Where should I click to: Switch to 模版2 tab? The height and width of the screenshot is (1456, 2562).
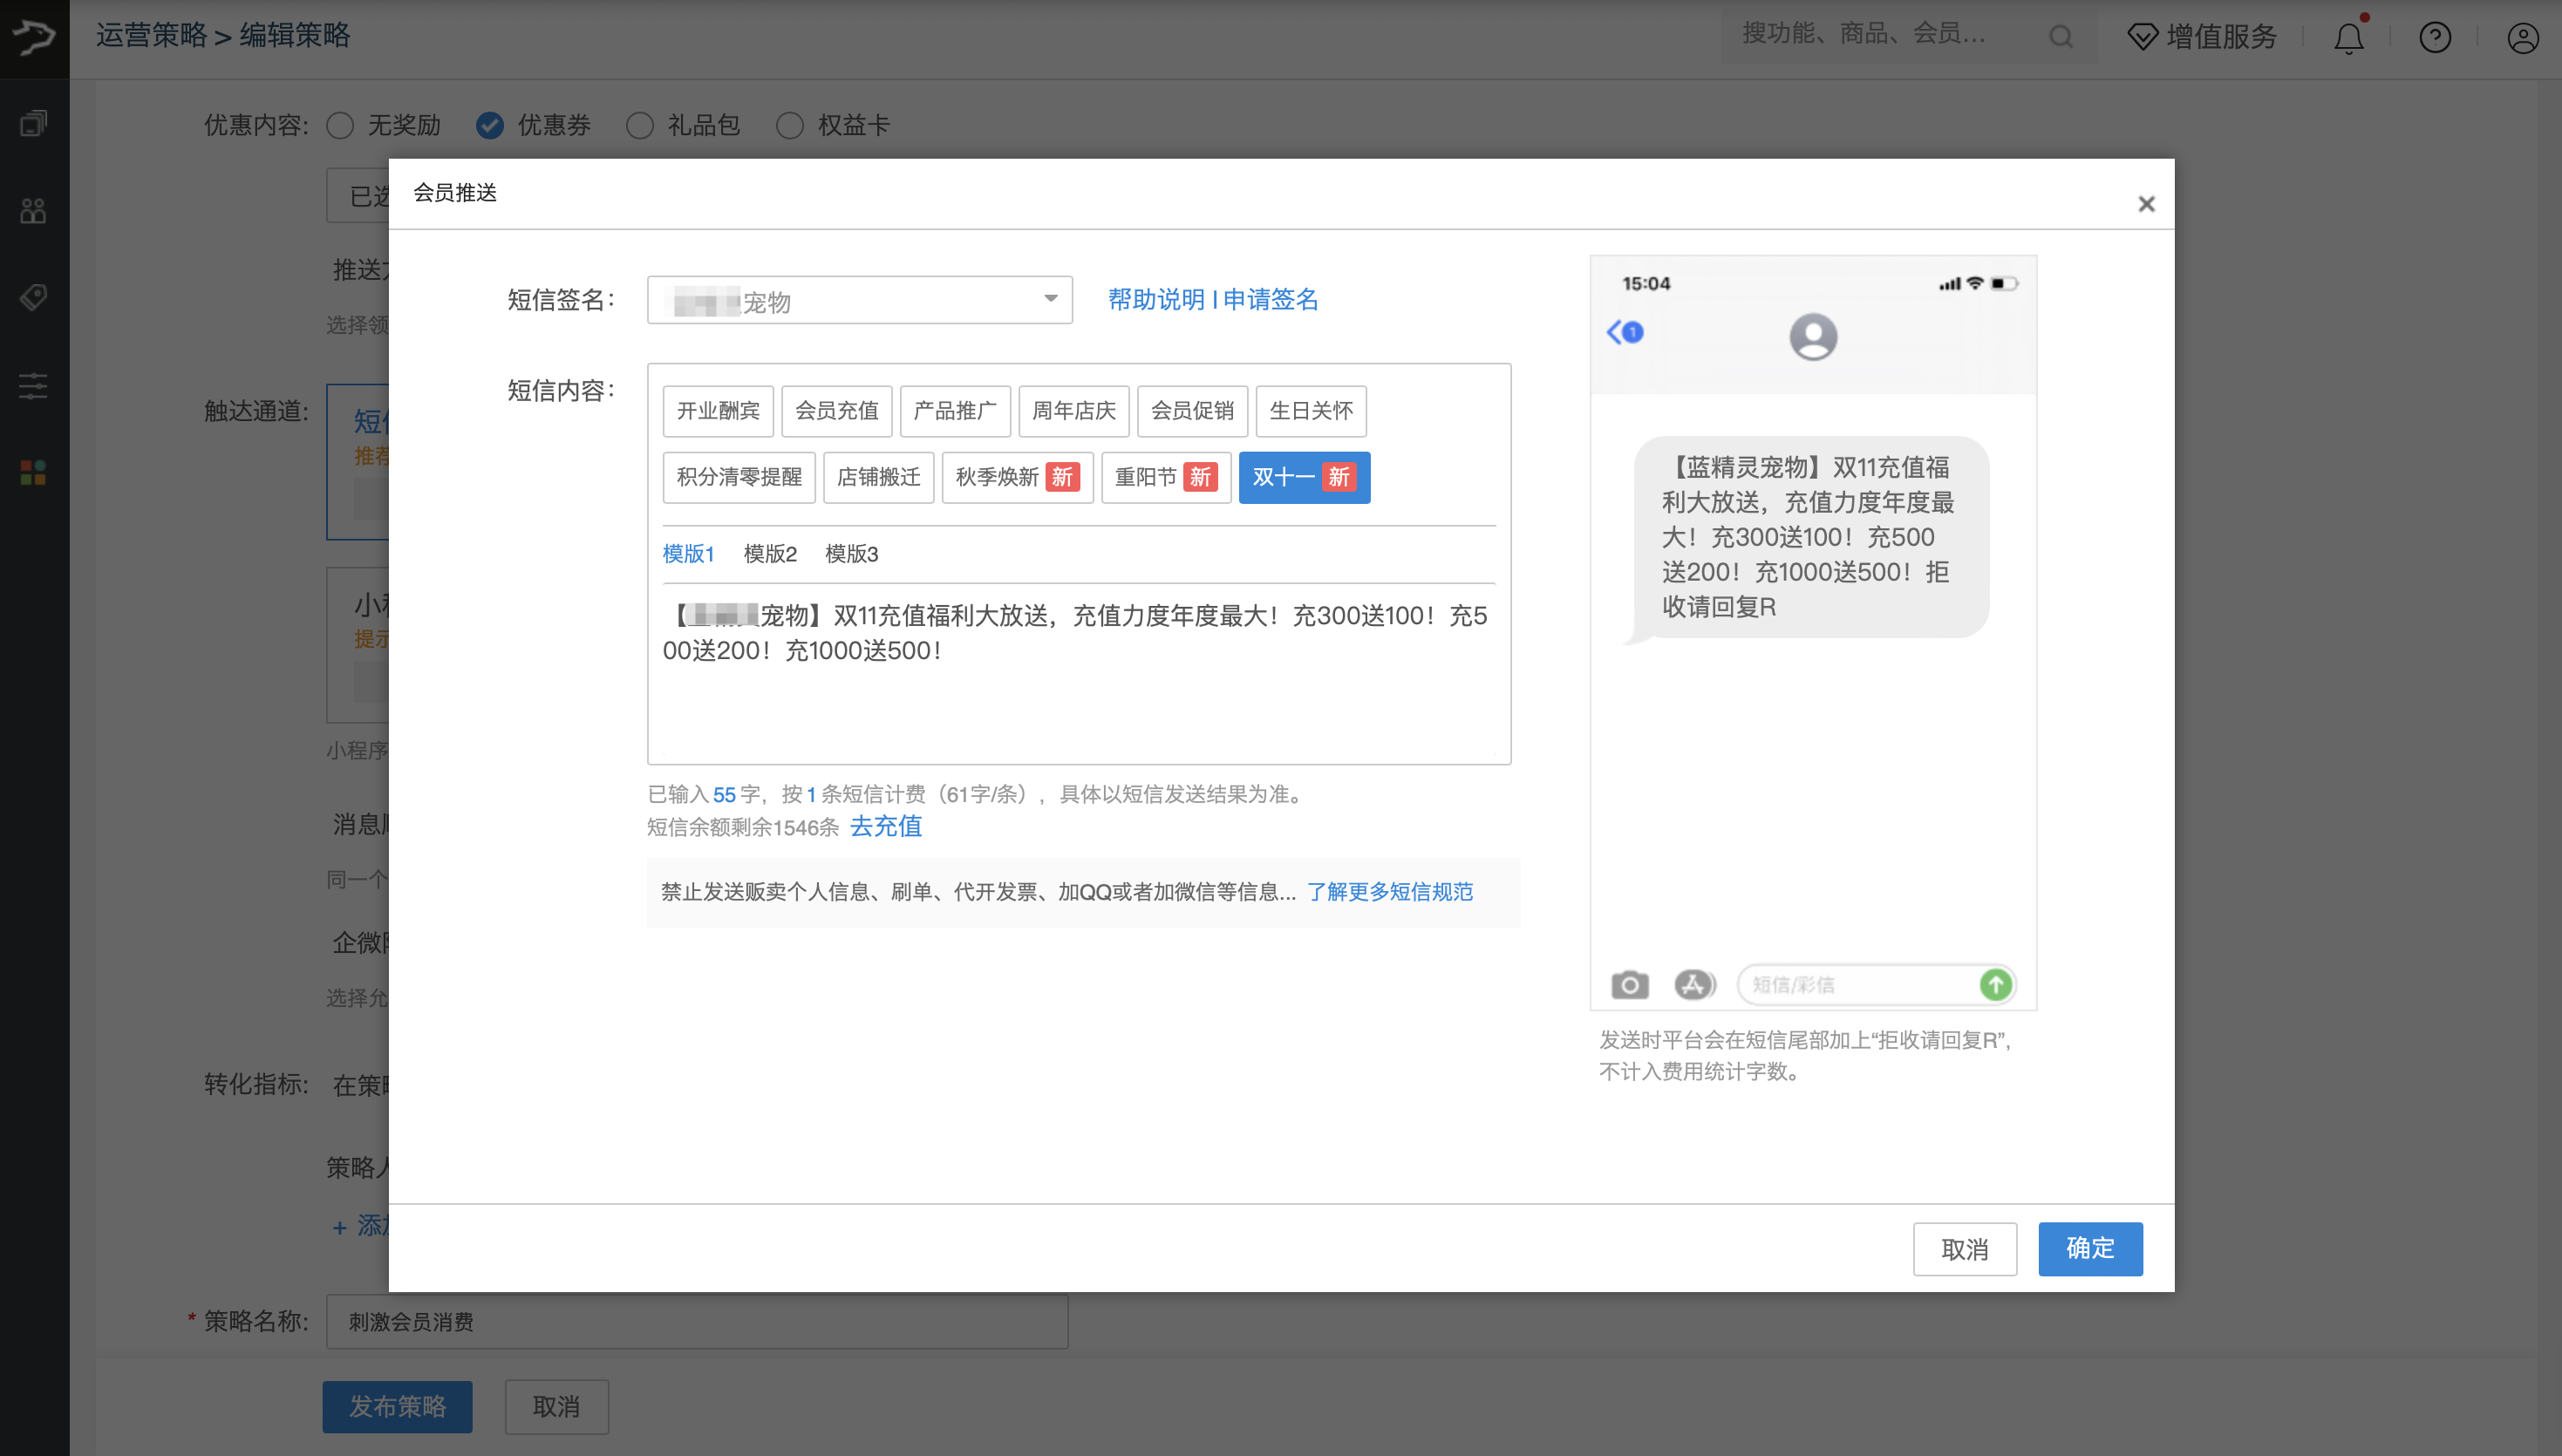(x=770, y=554)
